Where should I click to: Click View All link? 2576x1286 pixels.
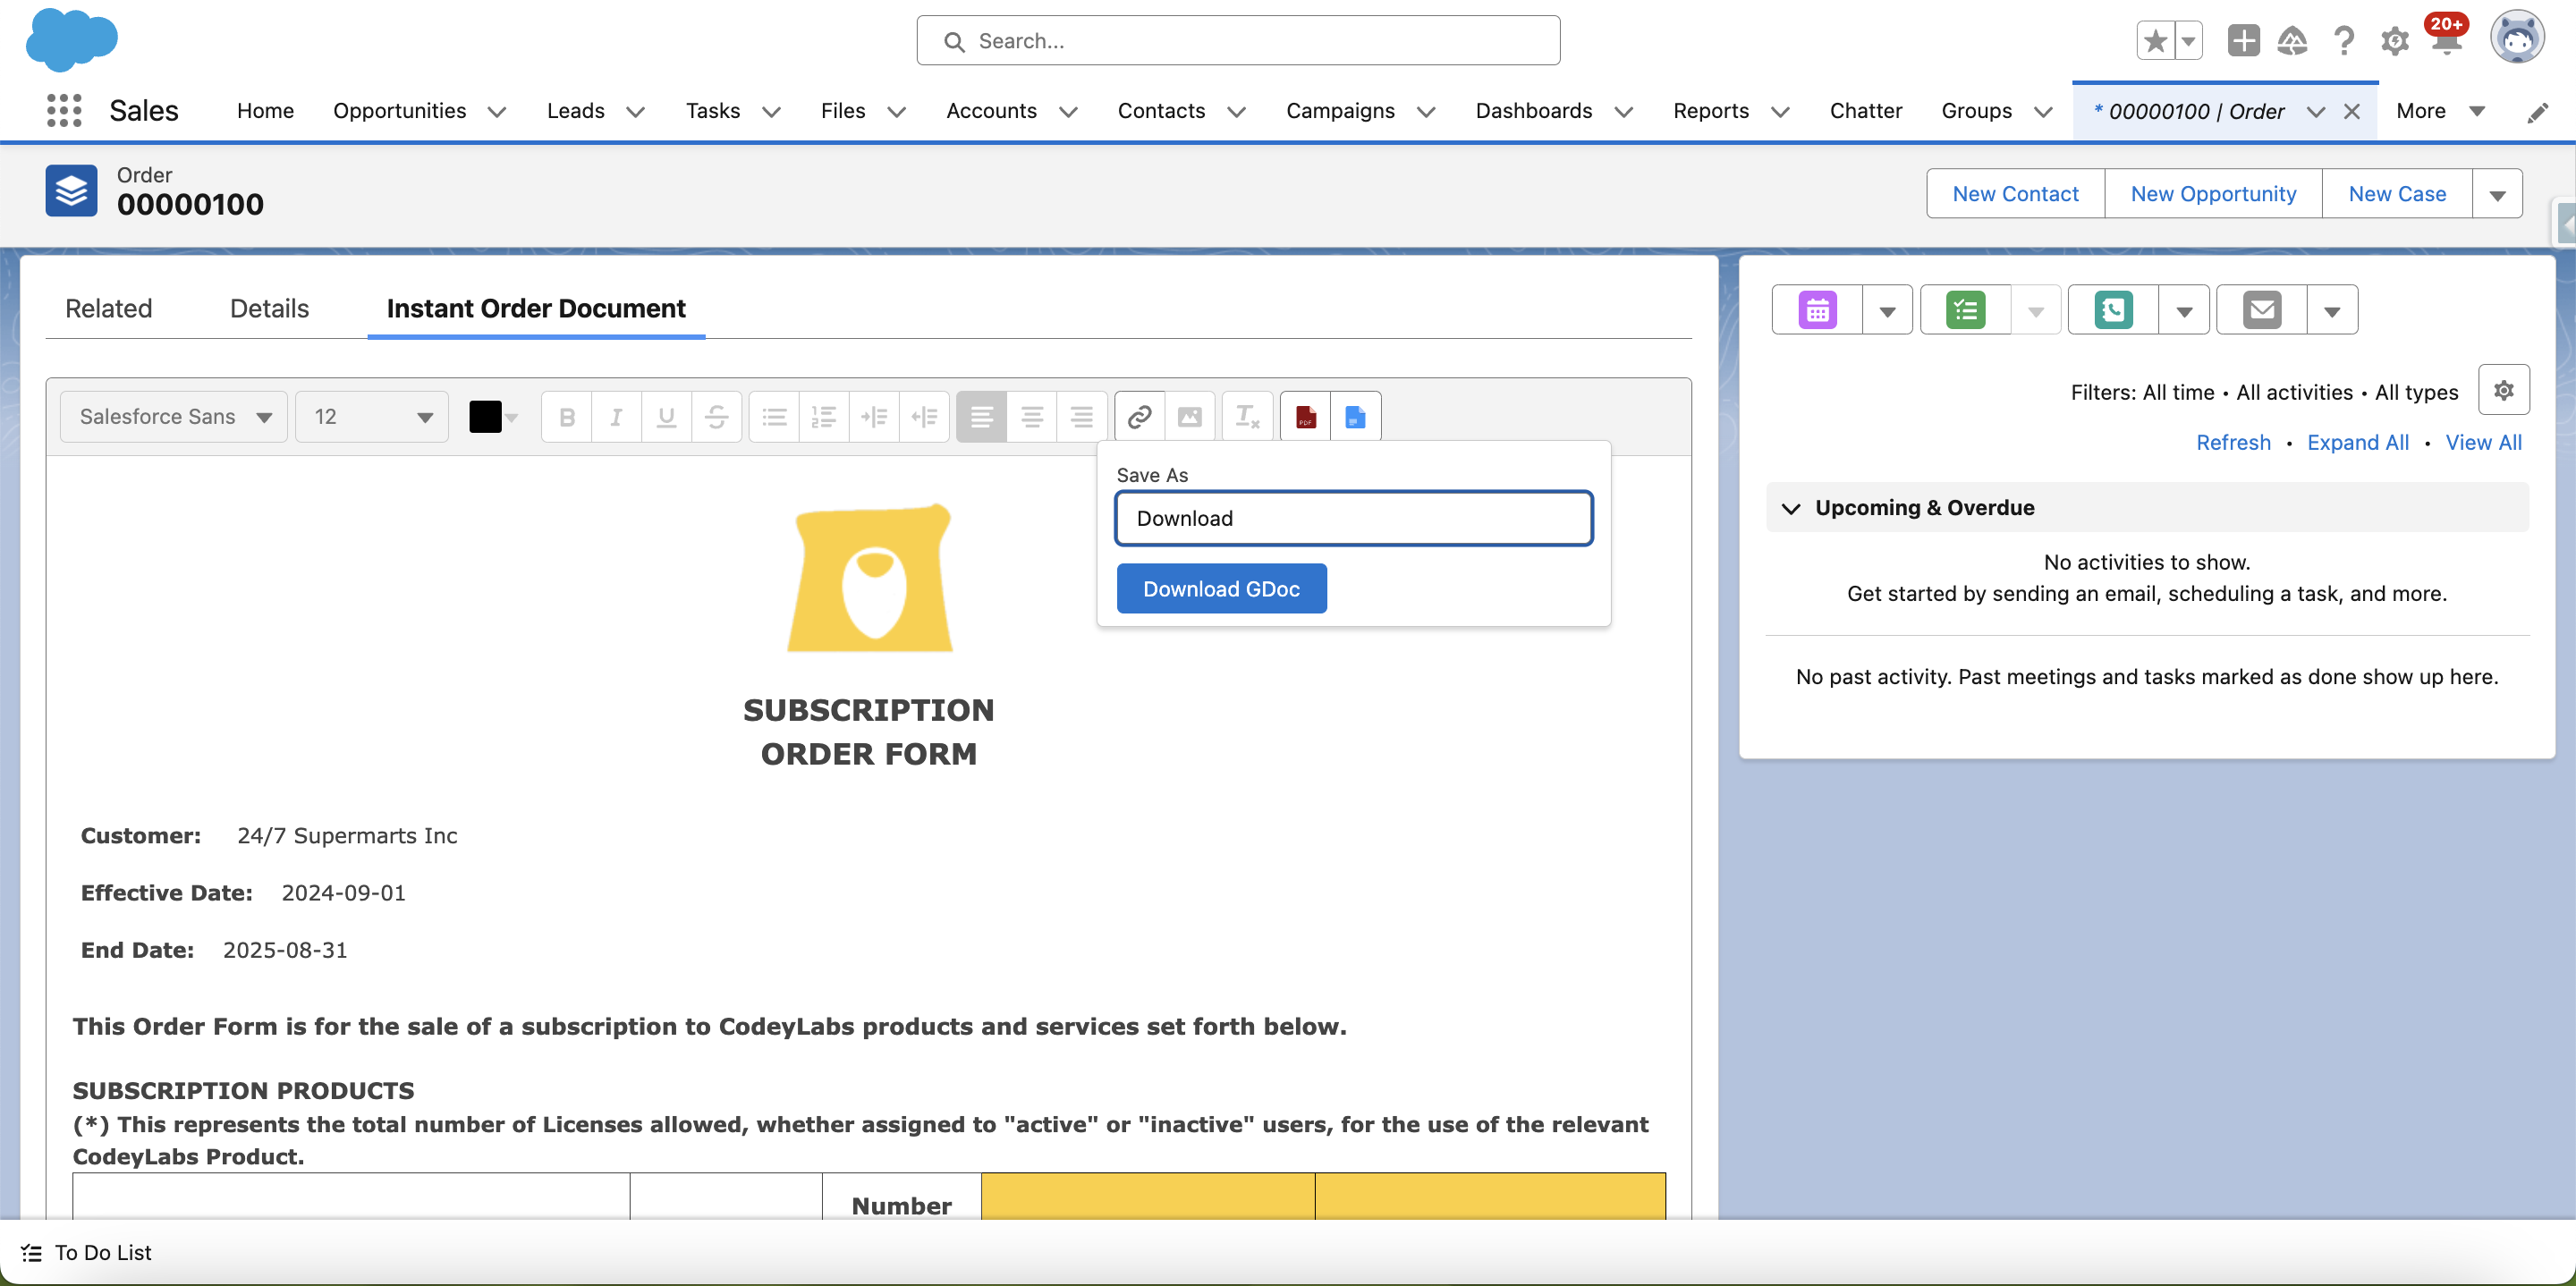2483,443
